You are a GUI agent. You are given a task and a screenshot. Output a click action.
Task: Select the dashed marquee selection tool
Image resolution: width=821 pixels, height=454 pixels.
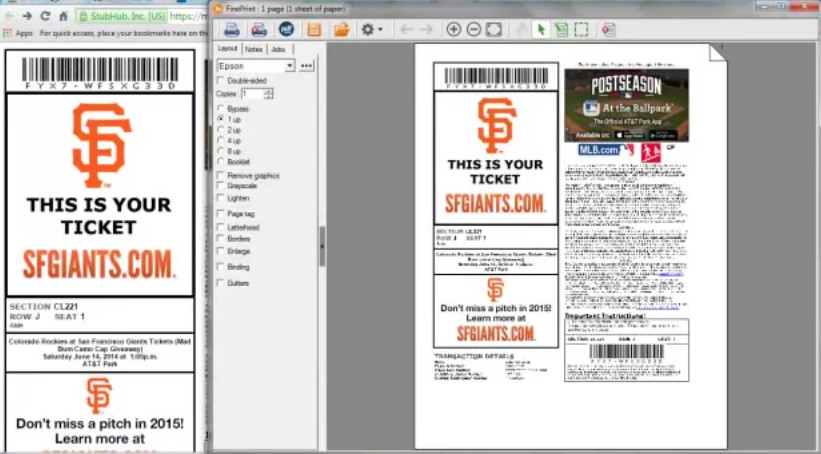point(581,30)
